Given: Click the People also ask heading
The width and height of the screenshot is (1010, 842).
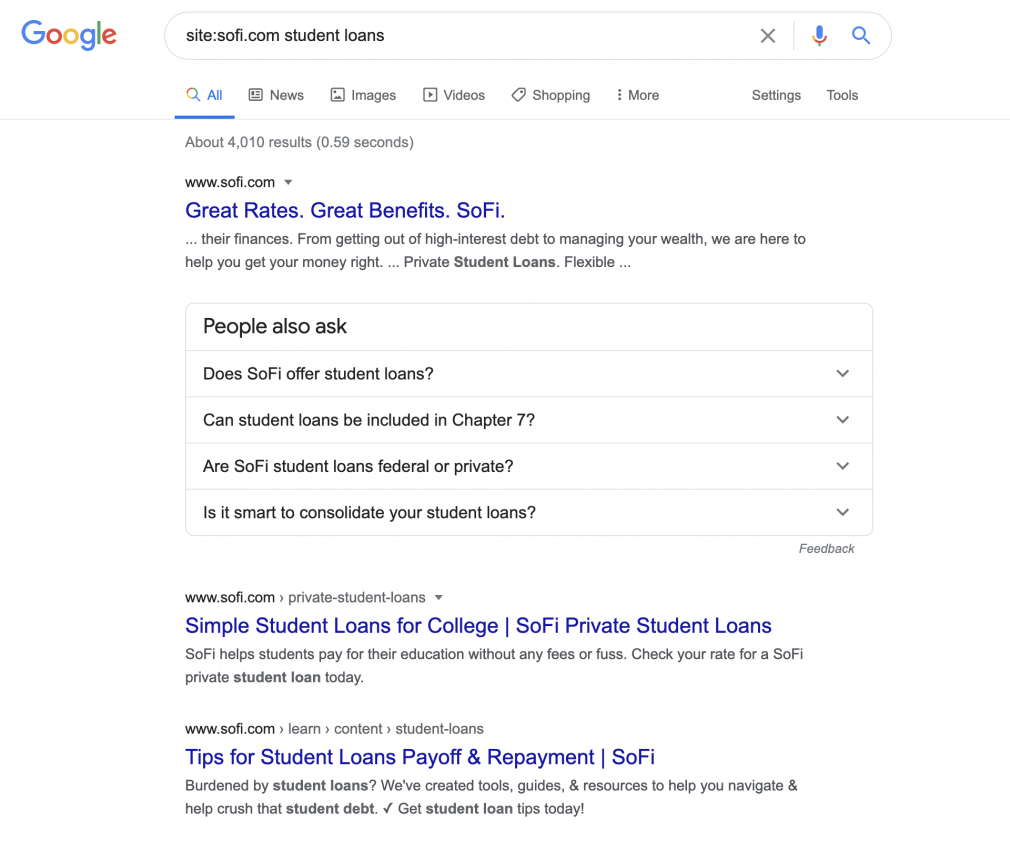Looking at the screenshot, I should pos(275,327).
